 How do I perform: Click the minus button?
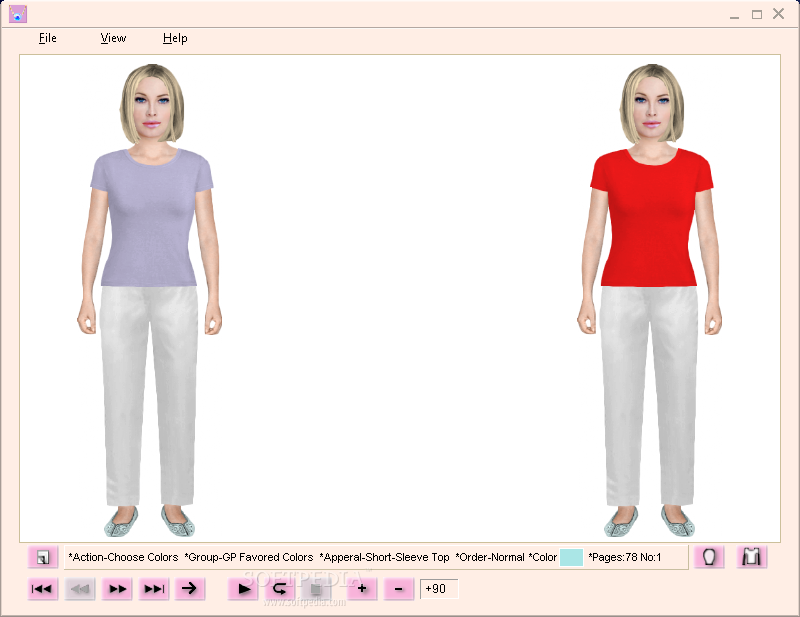coord(398,589)
